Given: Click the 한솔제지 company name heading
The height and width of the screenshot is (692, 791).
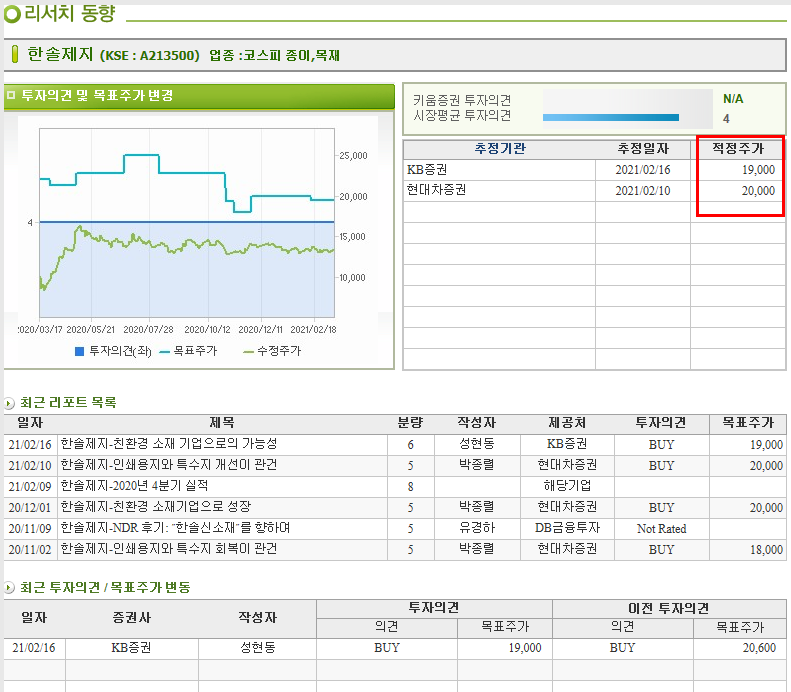Looking at the screenshot, I should (x=60, y=54).
